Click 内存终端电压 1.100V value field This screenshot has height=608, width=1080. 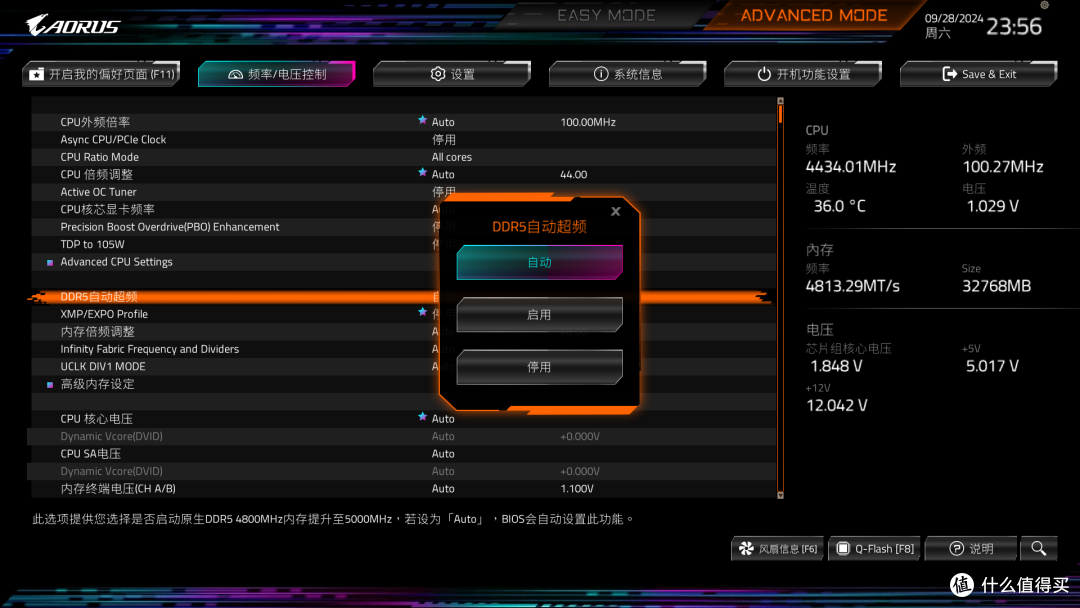577,489
